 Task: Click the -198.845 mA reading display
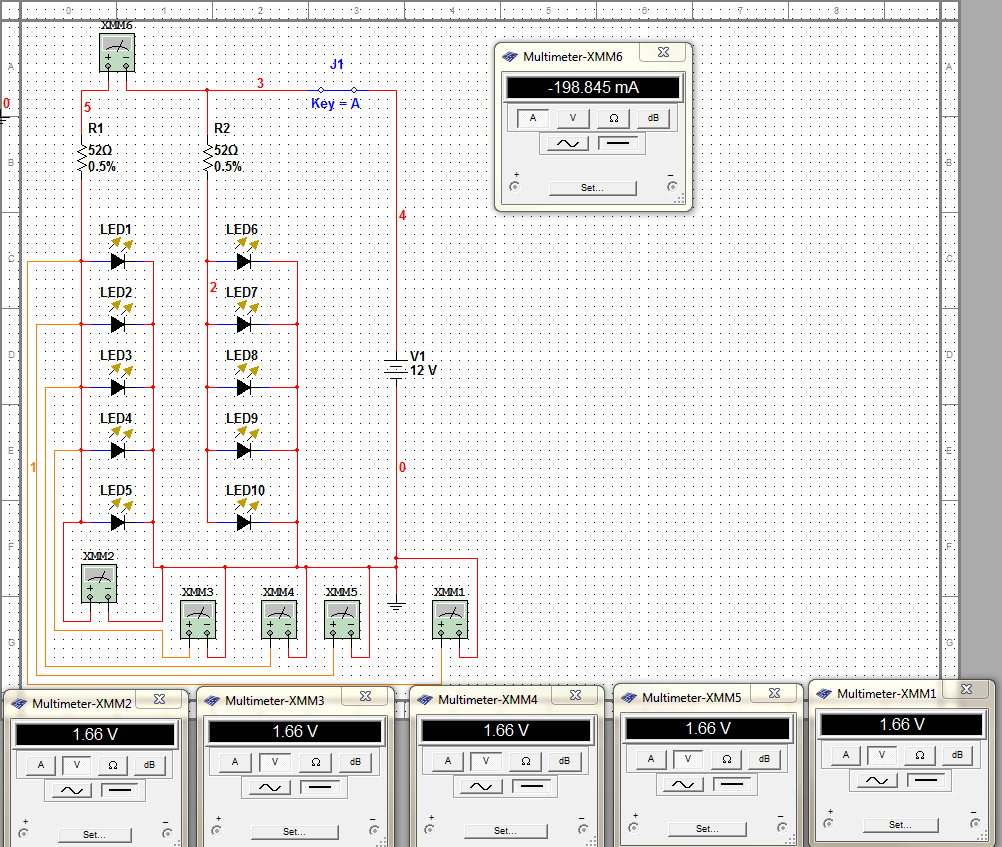593,88
